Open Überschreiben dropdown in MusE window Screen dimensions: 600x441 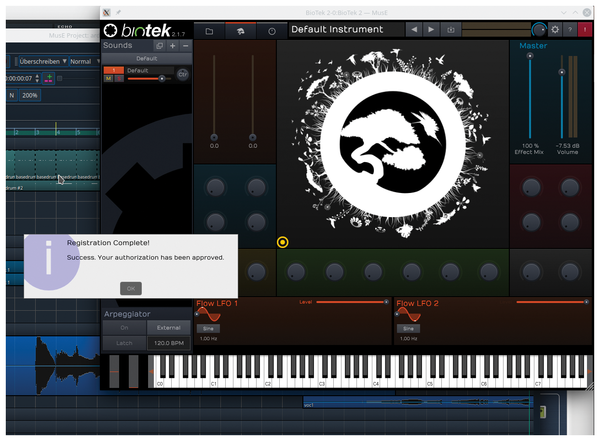click(x=43, y=61)
